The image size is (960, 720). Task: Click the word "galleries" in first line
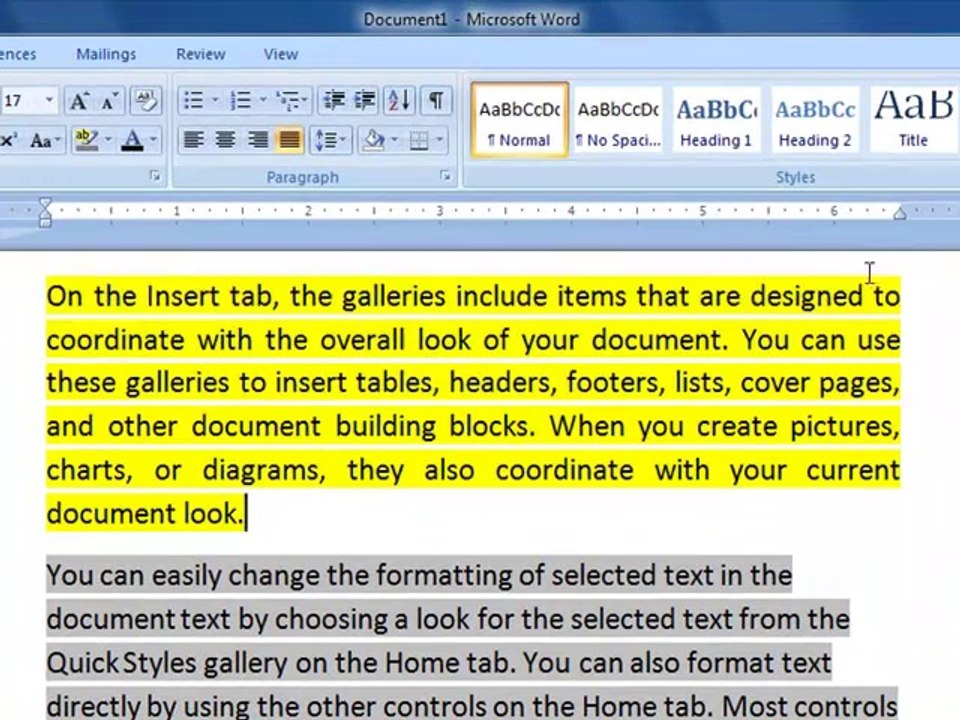click(394, 296)
